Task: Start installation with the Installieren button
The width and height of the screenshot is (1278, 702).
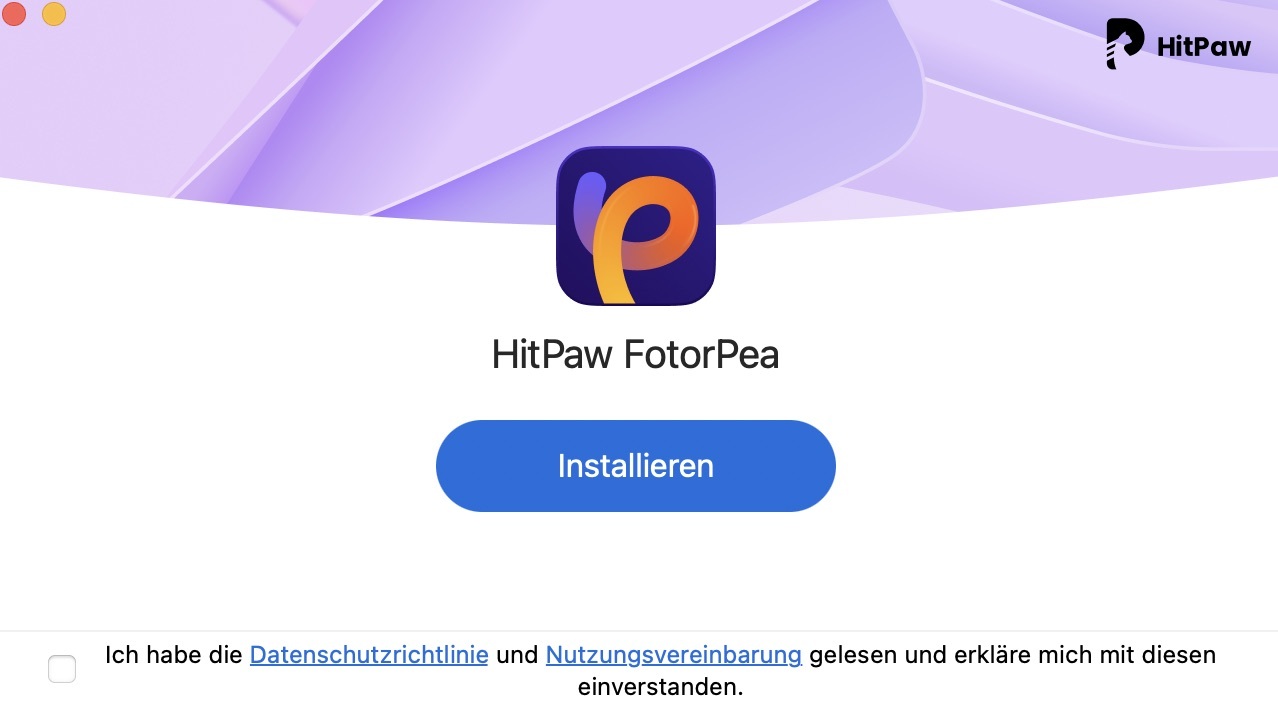Action: (x=635, y=466)
